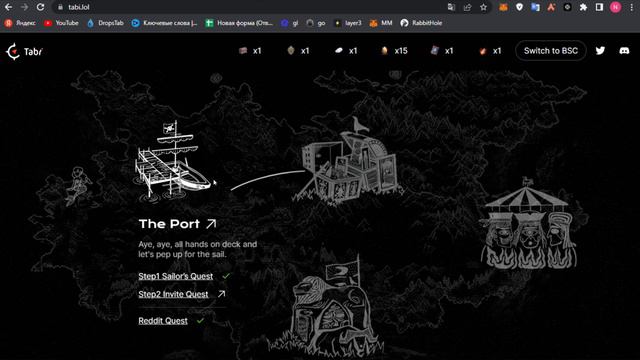Click the arrow icon beside Step2 Invite Quest
Image resolution: width=640 pixels, height=360 pixels.
tap(221, 294)
